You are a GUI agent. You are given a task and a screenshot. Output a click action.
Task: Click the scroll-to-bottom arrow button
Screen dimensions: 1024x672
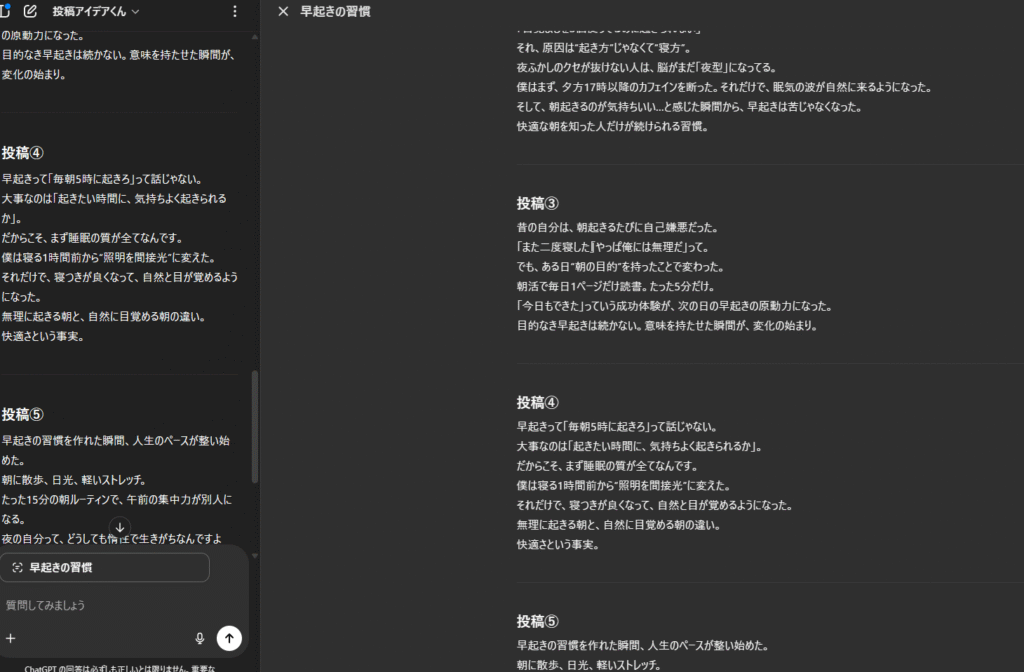point(120,527)
